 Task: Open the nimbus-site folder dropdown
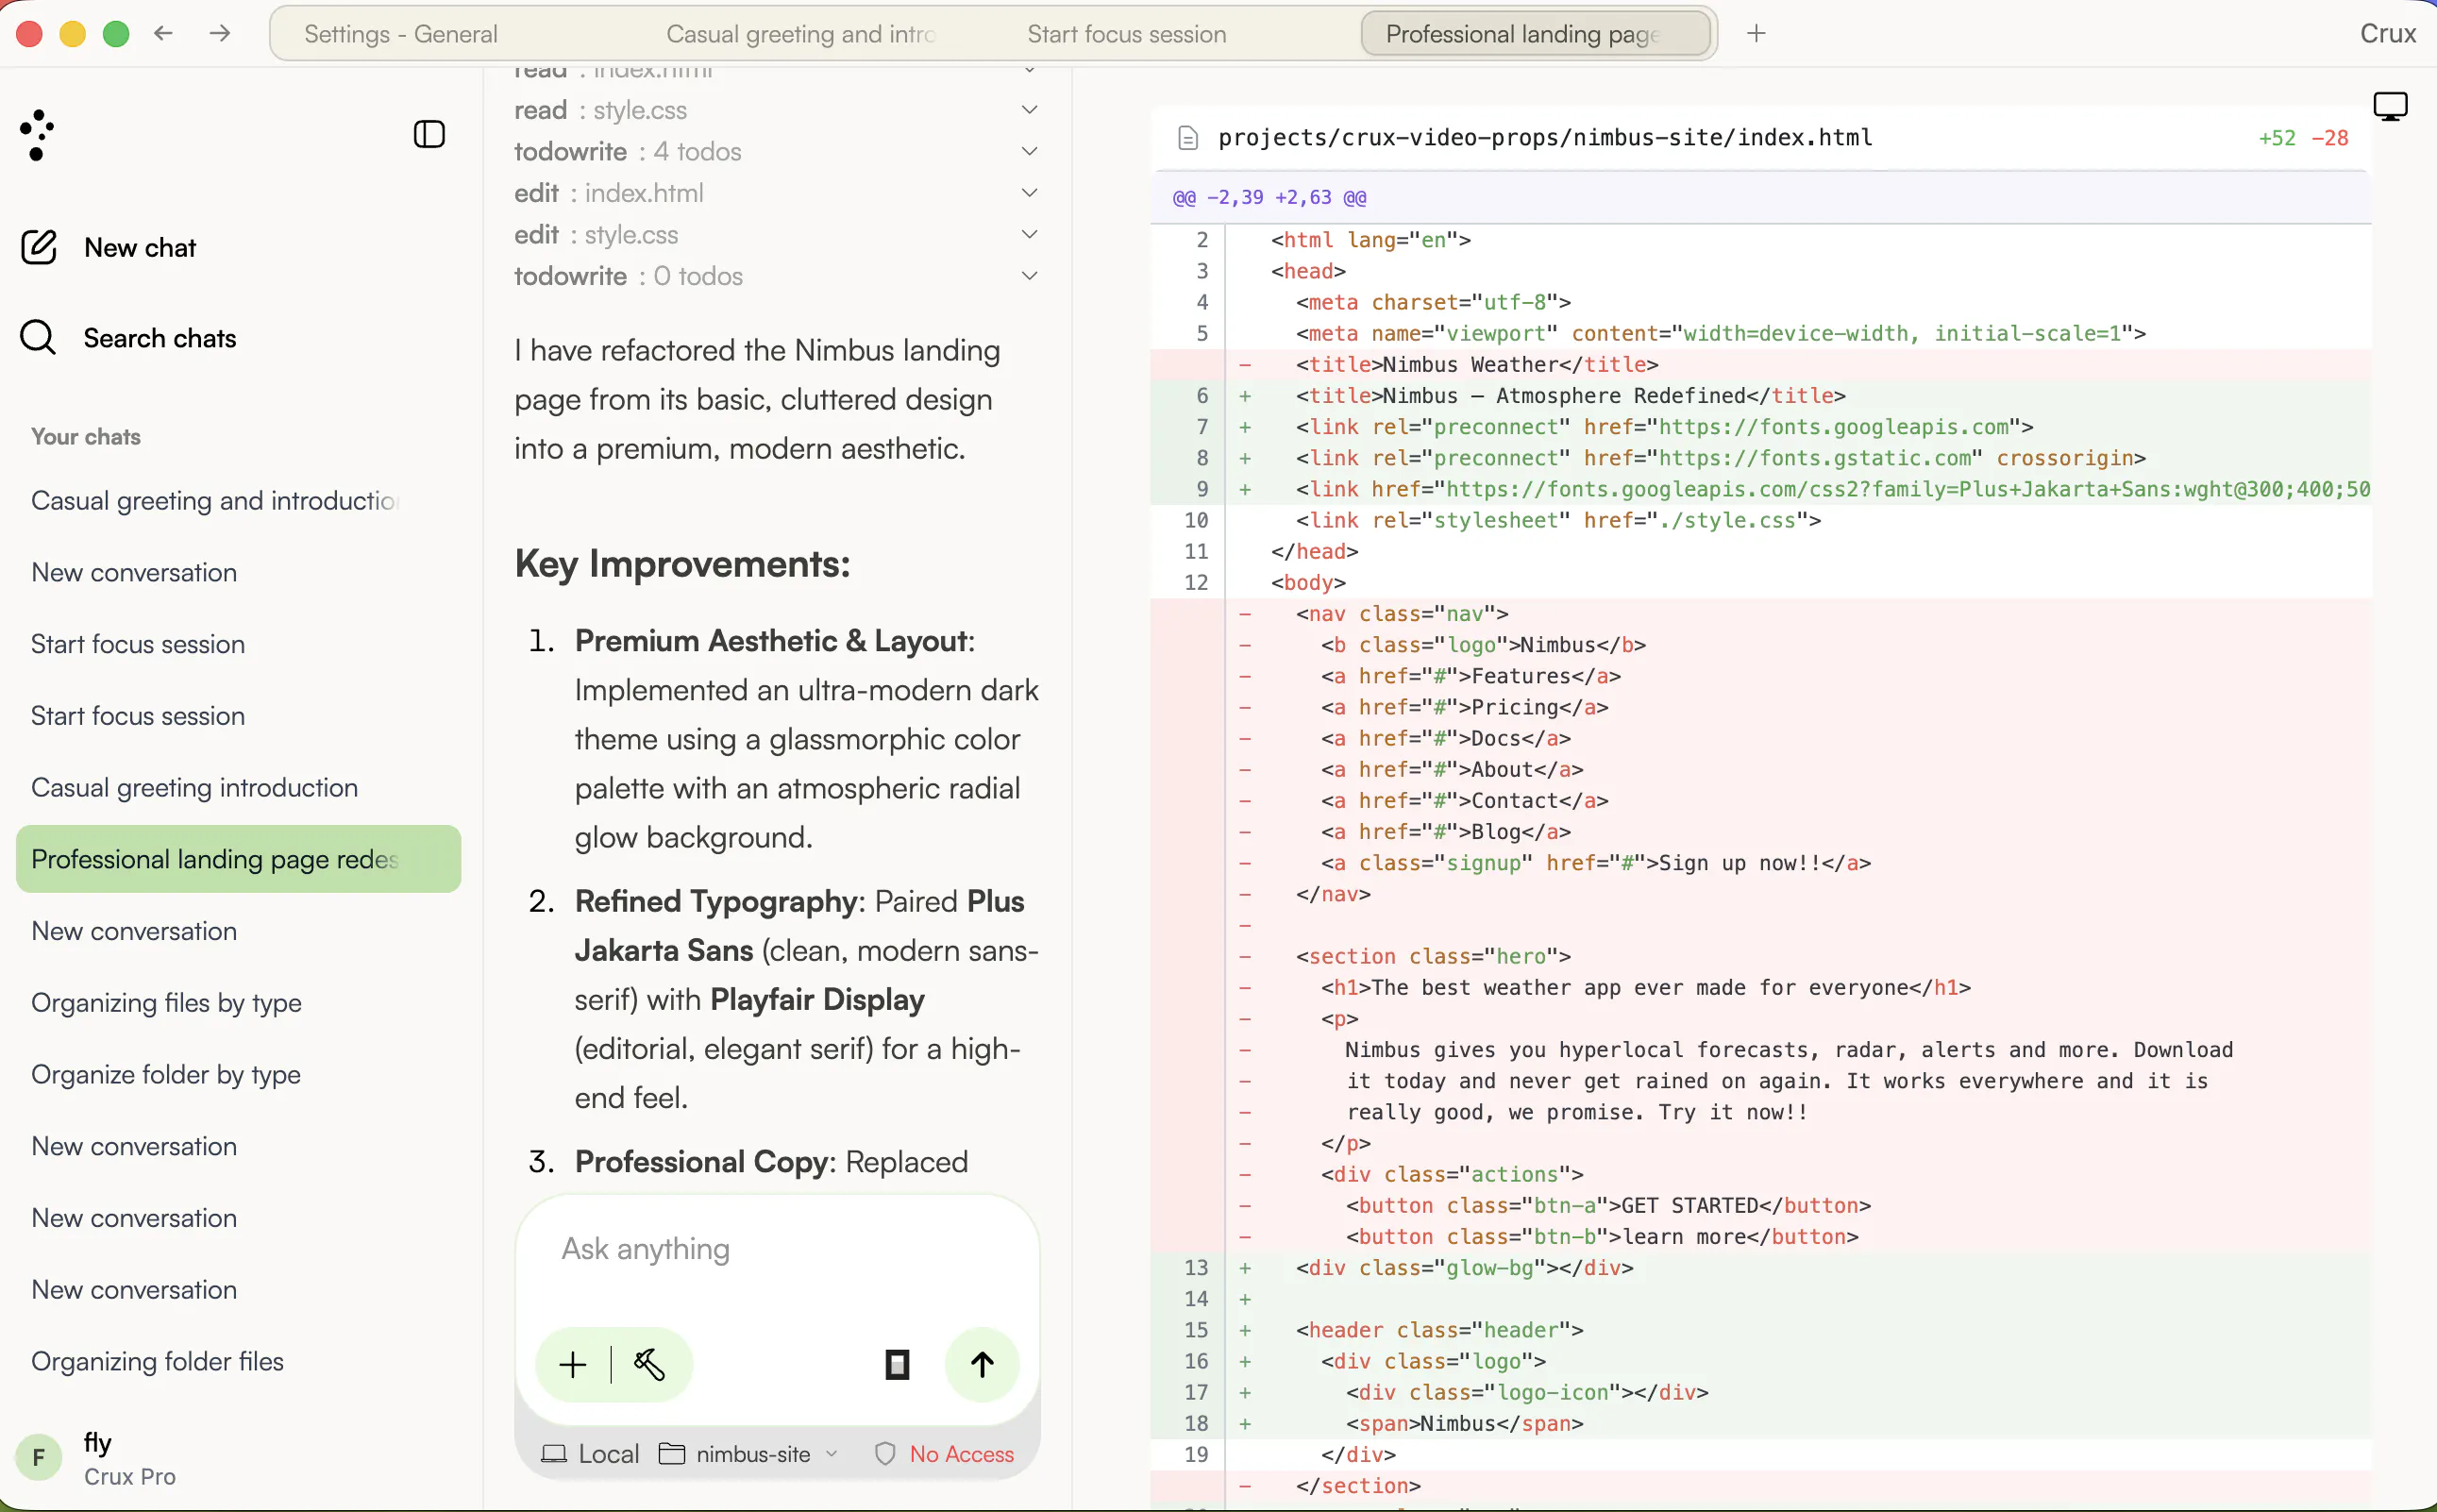point(748,1453)
